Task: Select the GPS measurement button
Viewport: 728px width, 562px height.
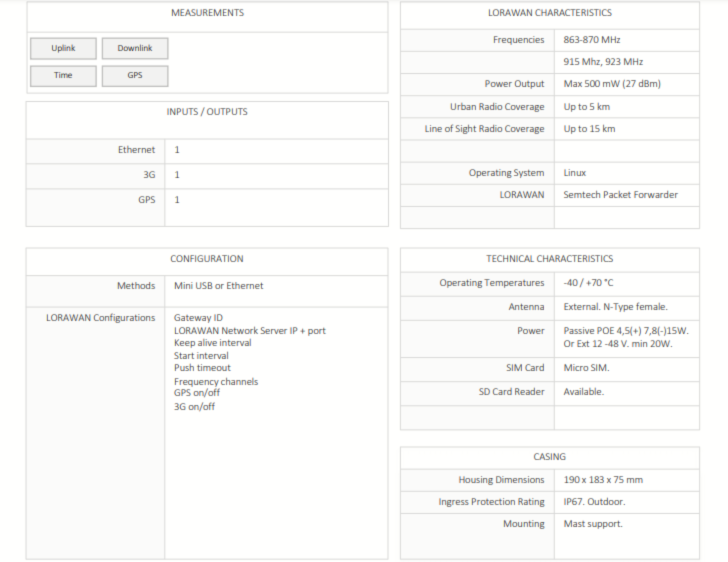Action: pyautogui.click(x=135, y=76)
